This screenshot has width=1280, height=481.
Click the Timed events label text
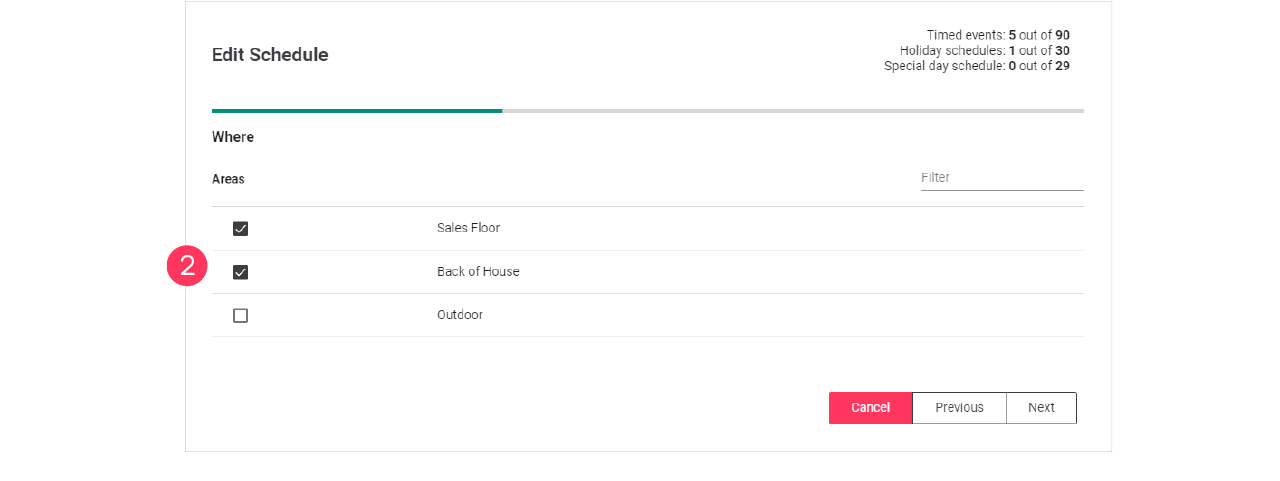tap(965, 35)
